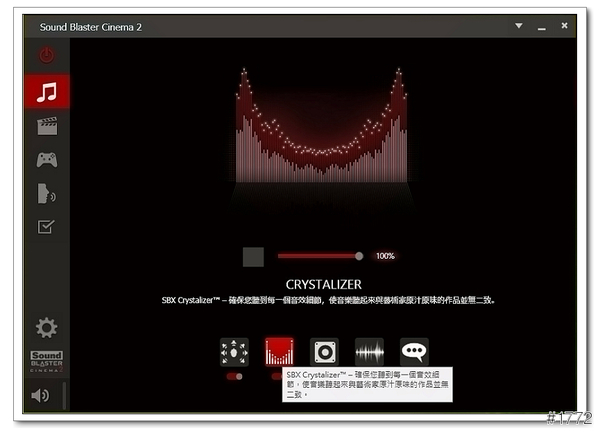Select the Voice profile icon

pos(46,193)
